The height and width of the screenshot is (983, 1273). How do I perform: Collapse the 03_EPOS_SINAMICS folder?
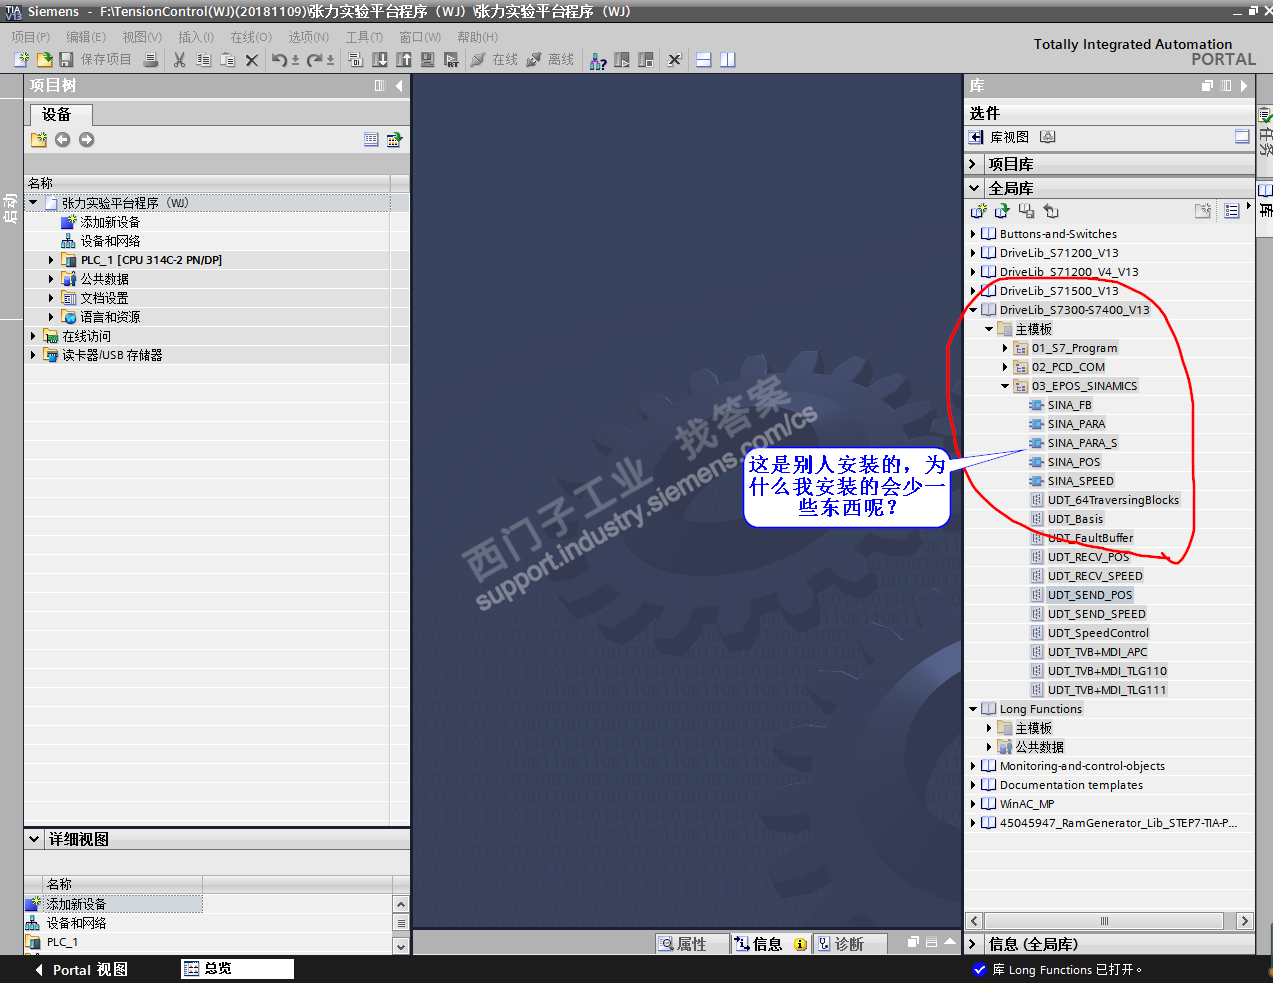click(x=1005, y=386)
